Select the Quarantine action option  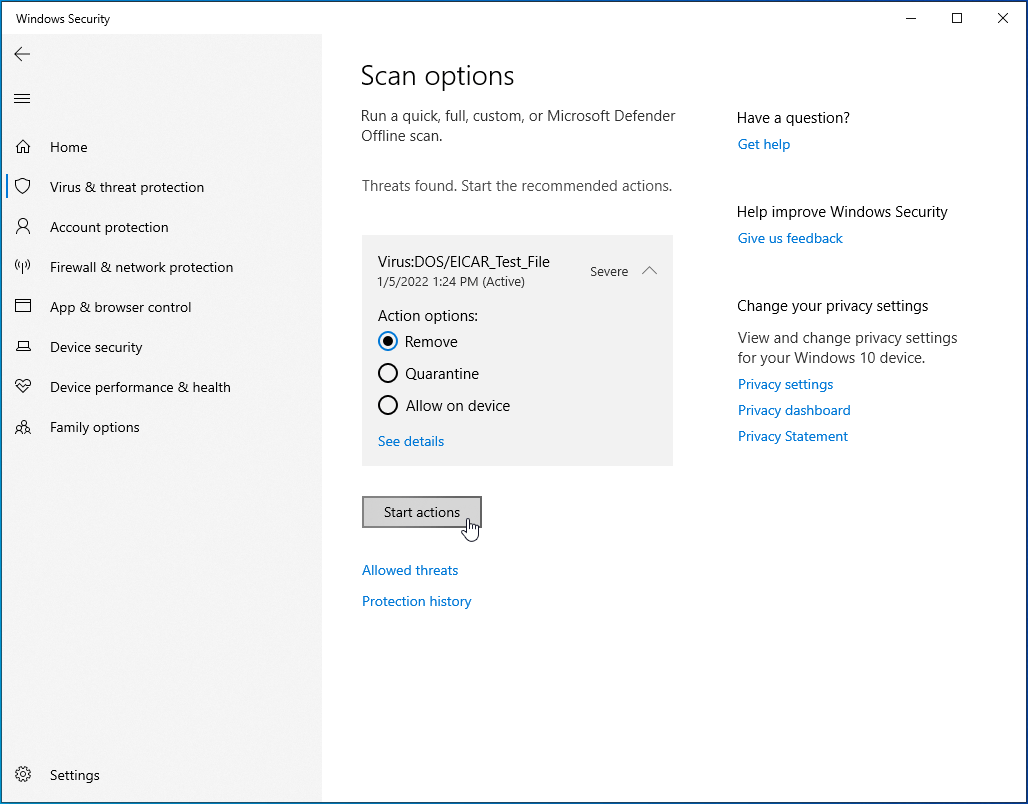[x=388, y=374]
